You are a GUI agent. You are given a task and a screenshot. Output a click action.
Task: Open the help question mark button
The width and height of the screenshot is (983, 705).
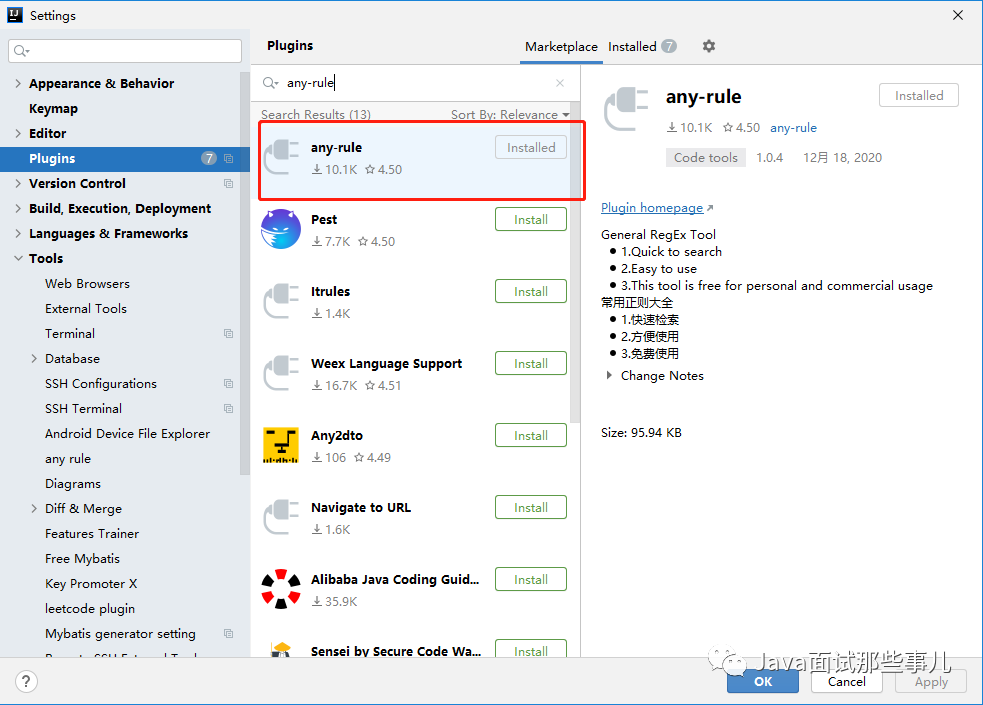click(26, 681)
